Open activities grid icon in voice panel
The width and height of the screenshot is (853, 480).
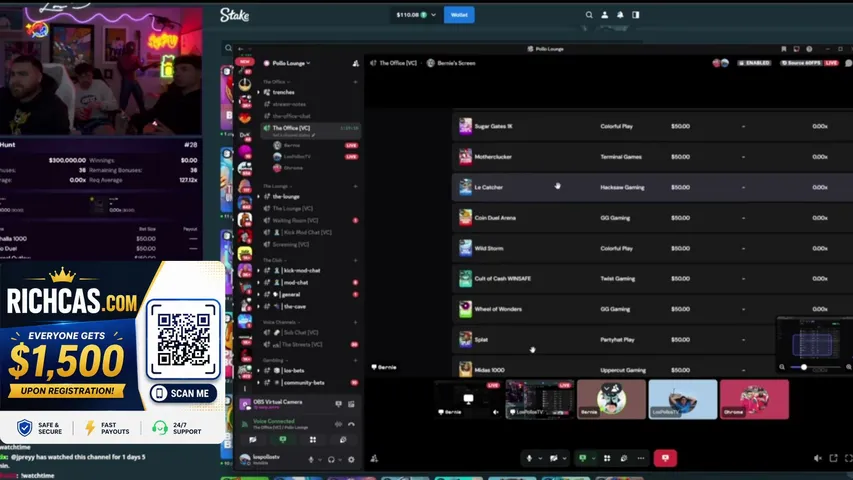pos(313,440)
